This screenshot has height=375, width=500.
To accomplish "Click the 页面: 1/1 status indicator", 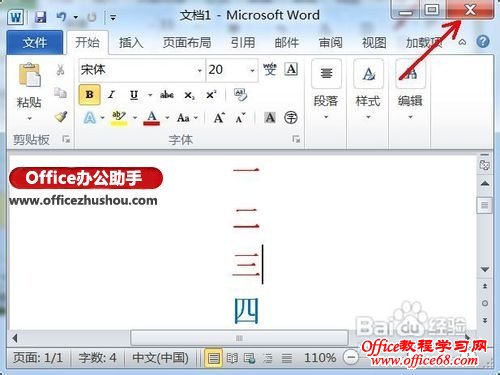I will point(38,358).
